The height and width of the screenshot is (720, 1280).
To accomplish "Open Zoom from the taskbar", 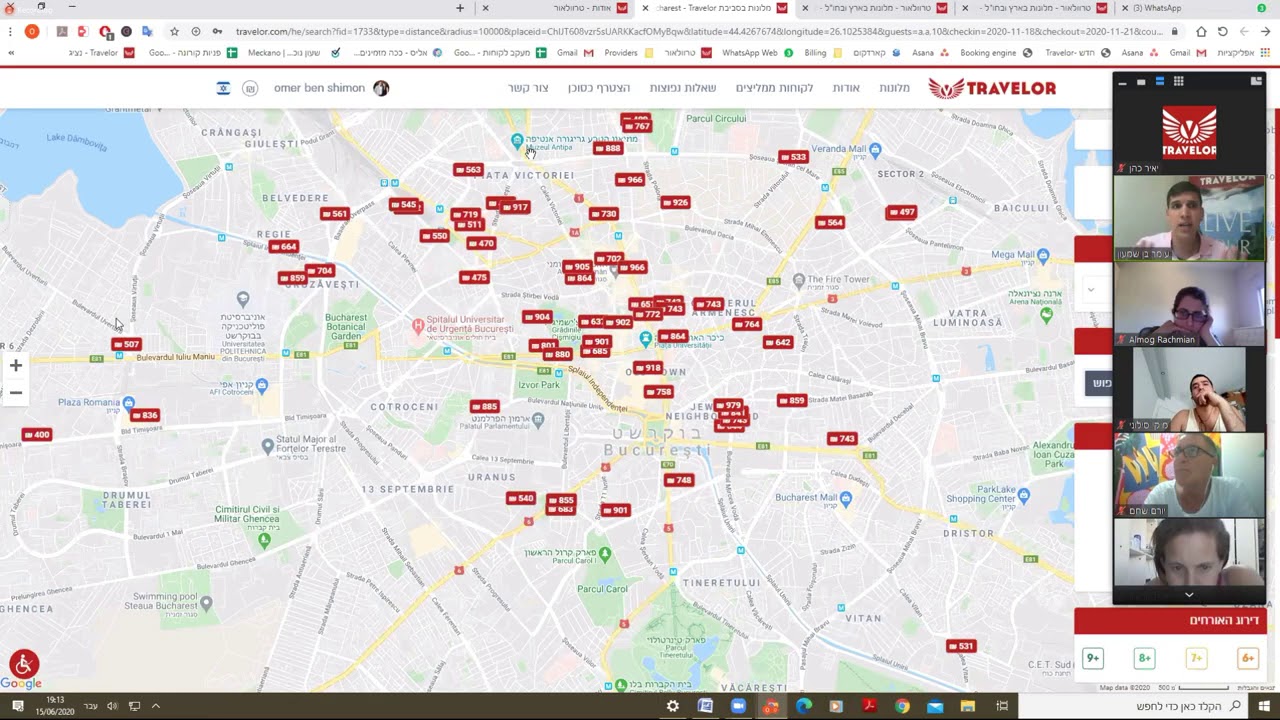I will [x=738, y=706].
